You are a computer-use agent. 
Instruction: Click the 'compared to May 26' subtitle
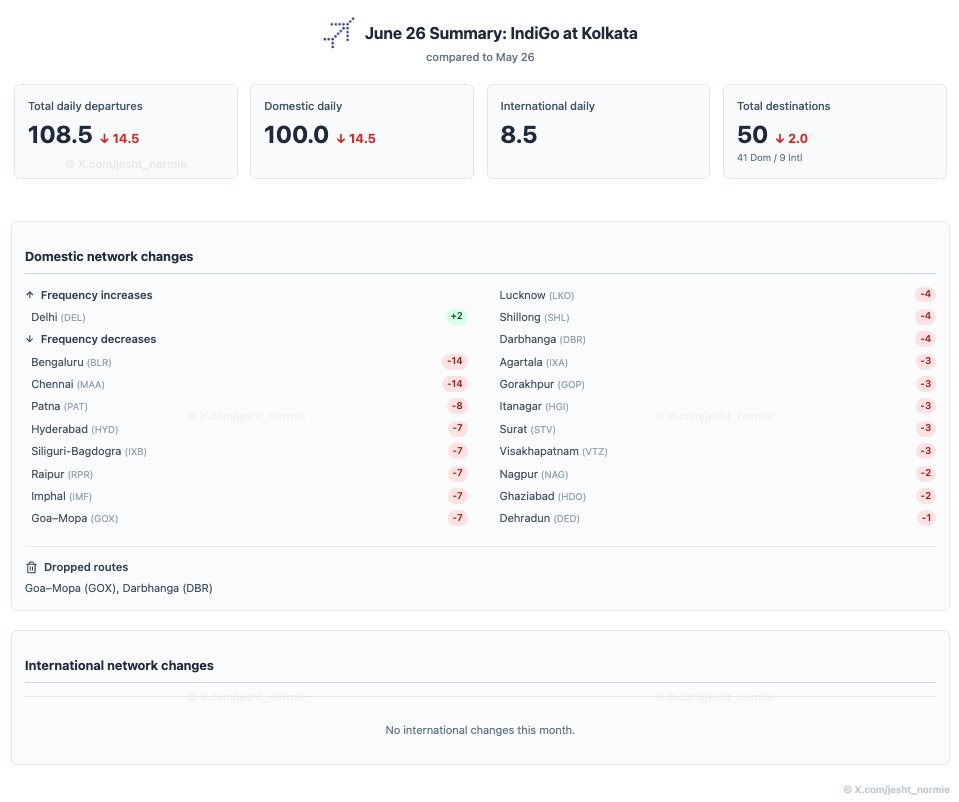480,57
